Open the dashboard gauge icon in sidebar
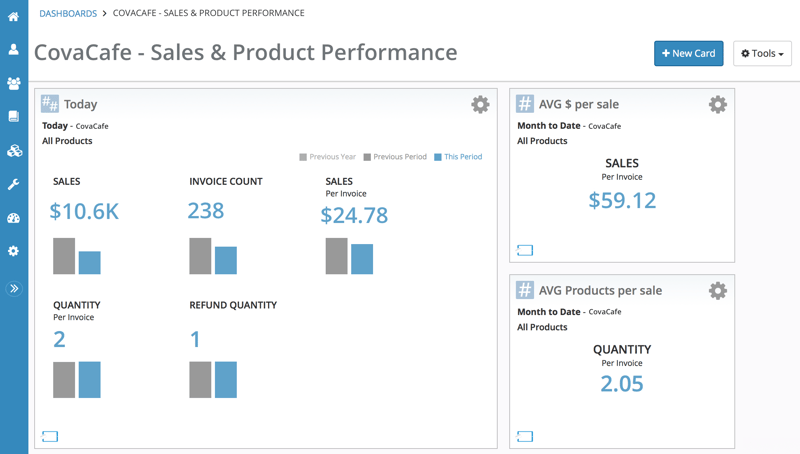This screenshot has height=454, width=800. click(x=14, y=218)
